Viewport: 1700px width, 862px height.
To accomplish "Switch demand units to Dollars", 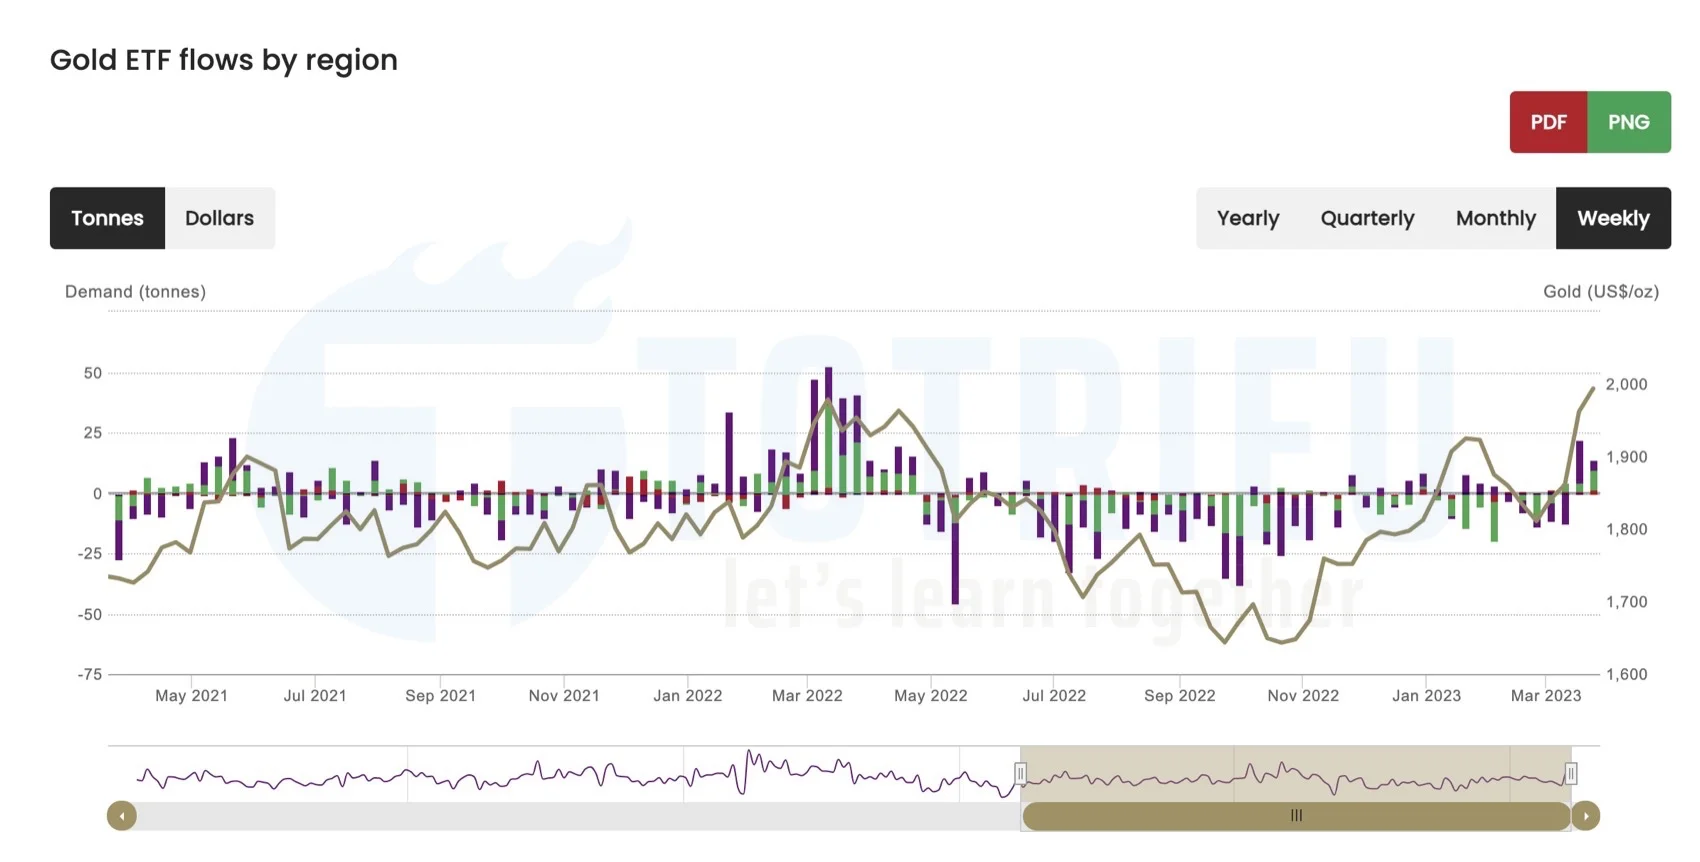I will [x=219, y=218].
